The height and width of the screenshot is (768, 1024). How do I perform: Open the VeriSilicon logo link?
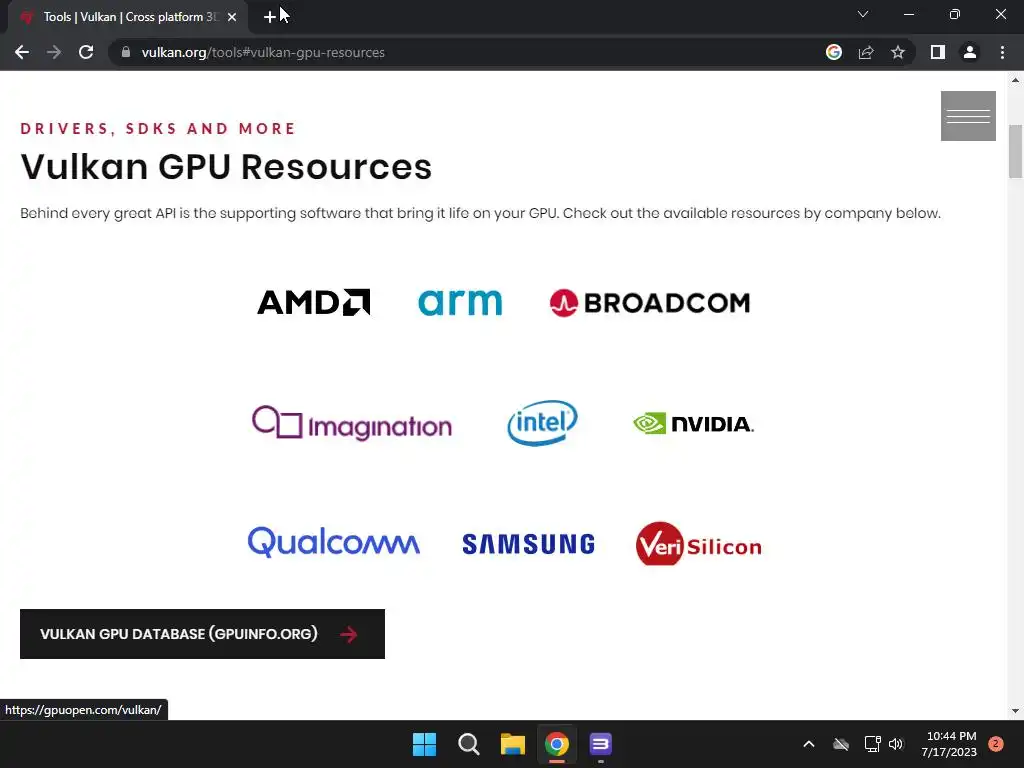pyautogui.click(x=698, y=543)
